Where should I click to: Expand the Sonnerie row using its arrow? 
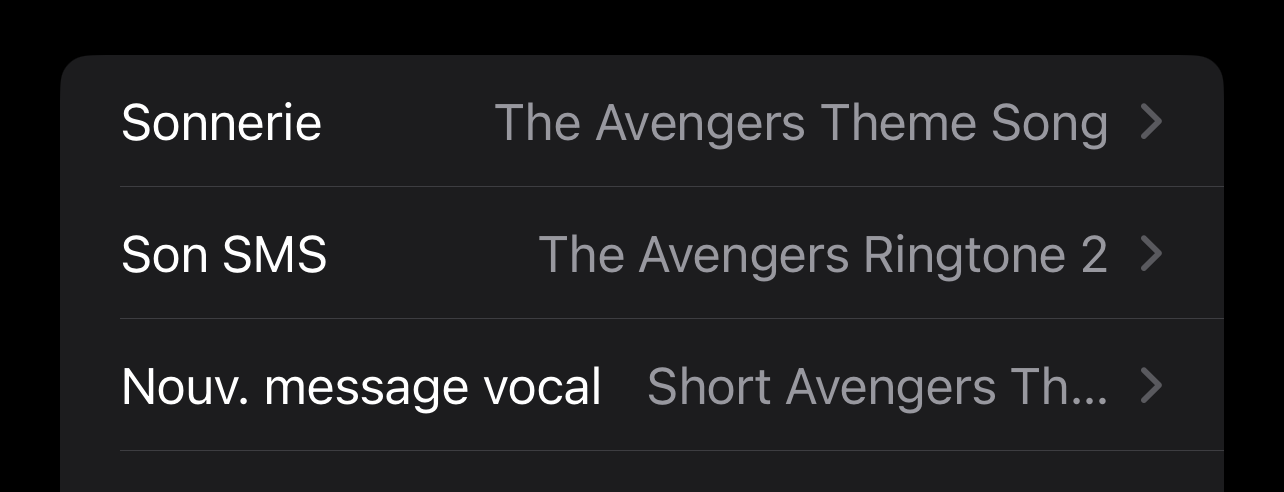tap(1151, 123)
